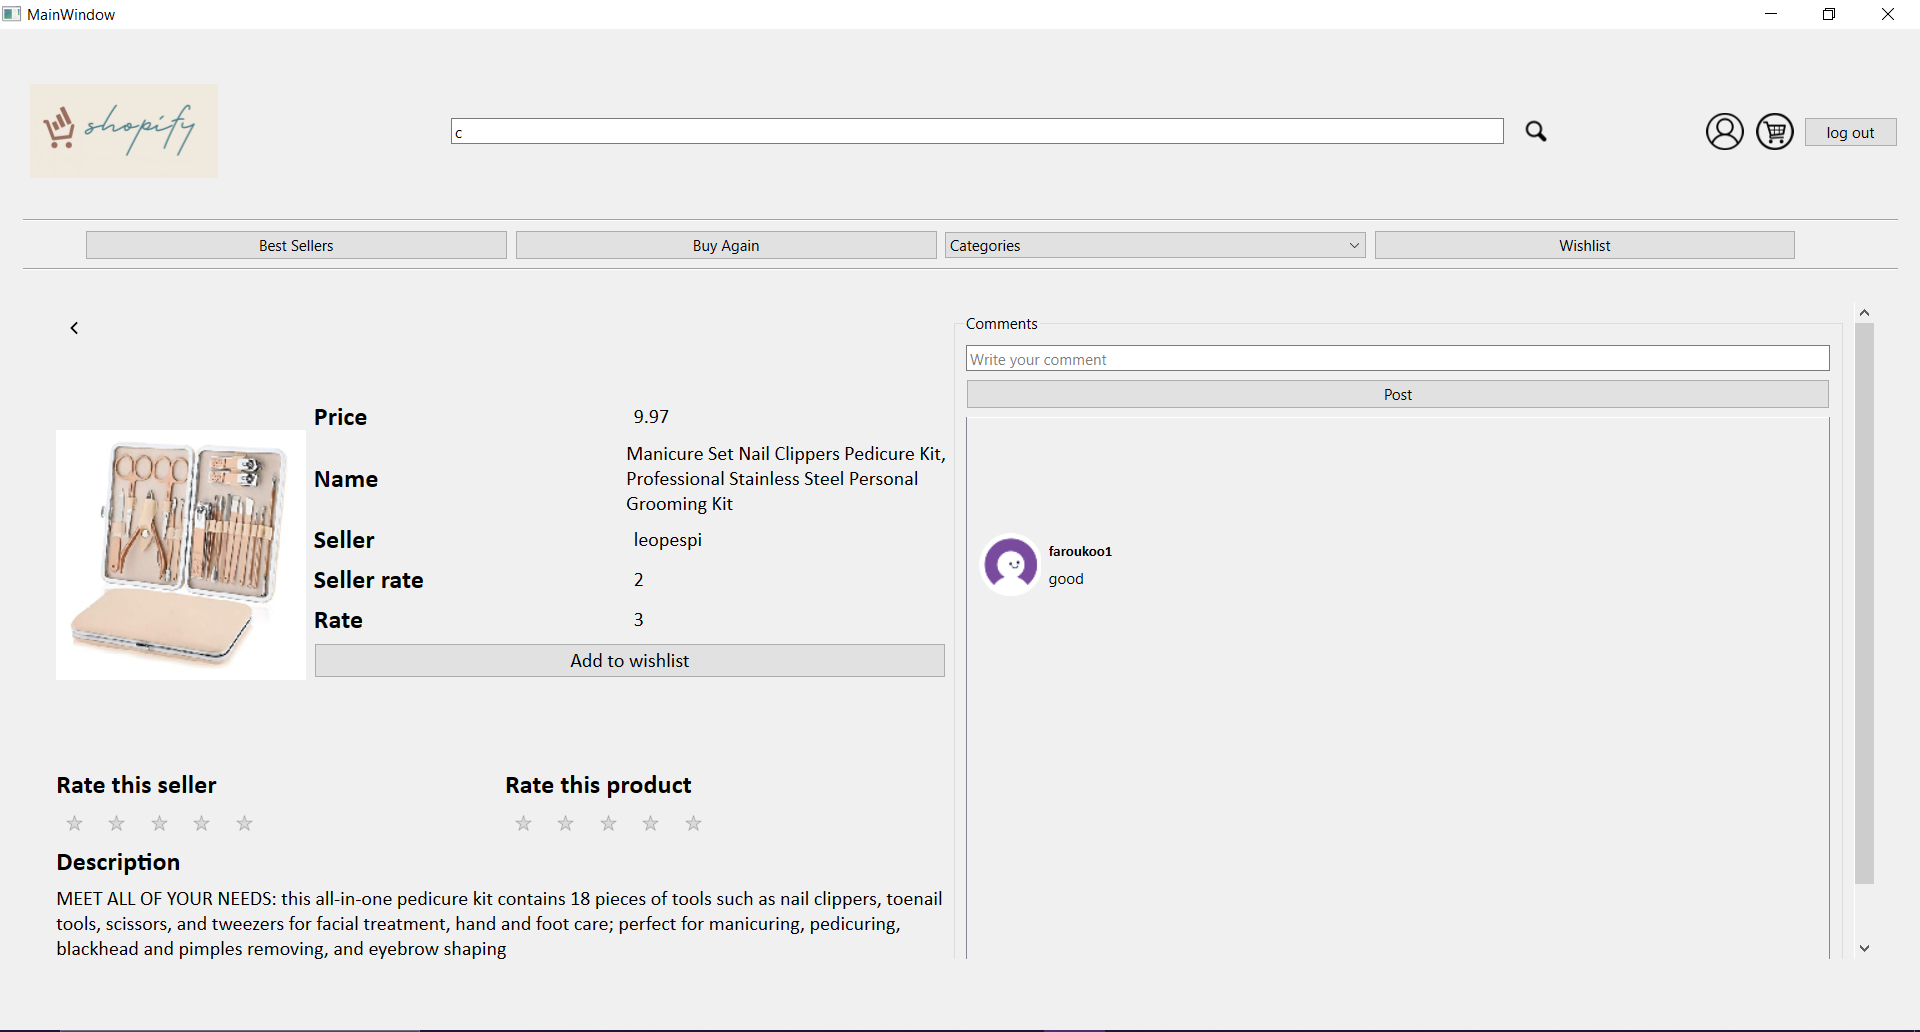
Task: Click the comments vertical scrollbar
Action: (x=1864, y=604)
